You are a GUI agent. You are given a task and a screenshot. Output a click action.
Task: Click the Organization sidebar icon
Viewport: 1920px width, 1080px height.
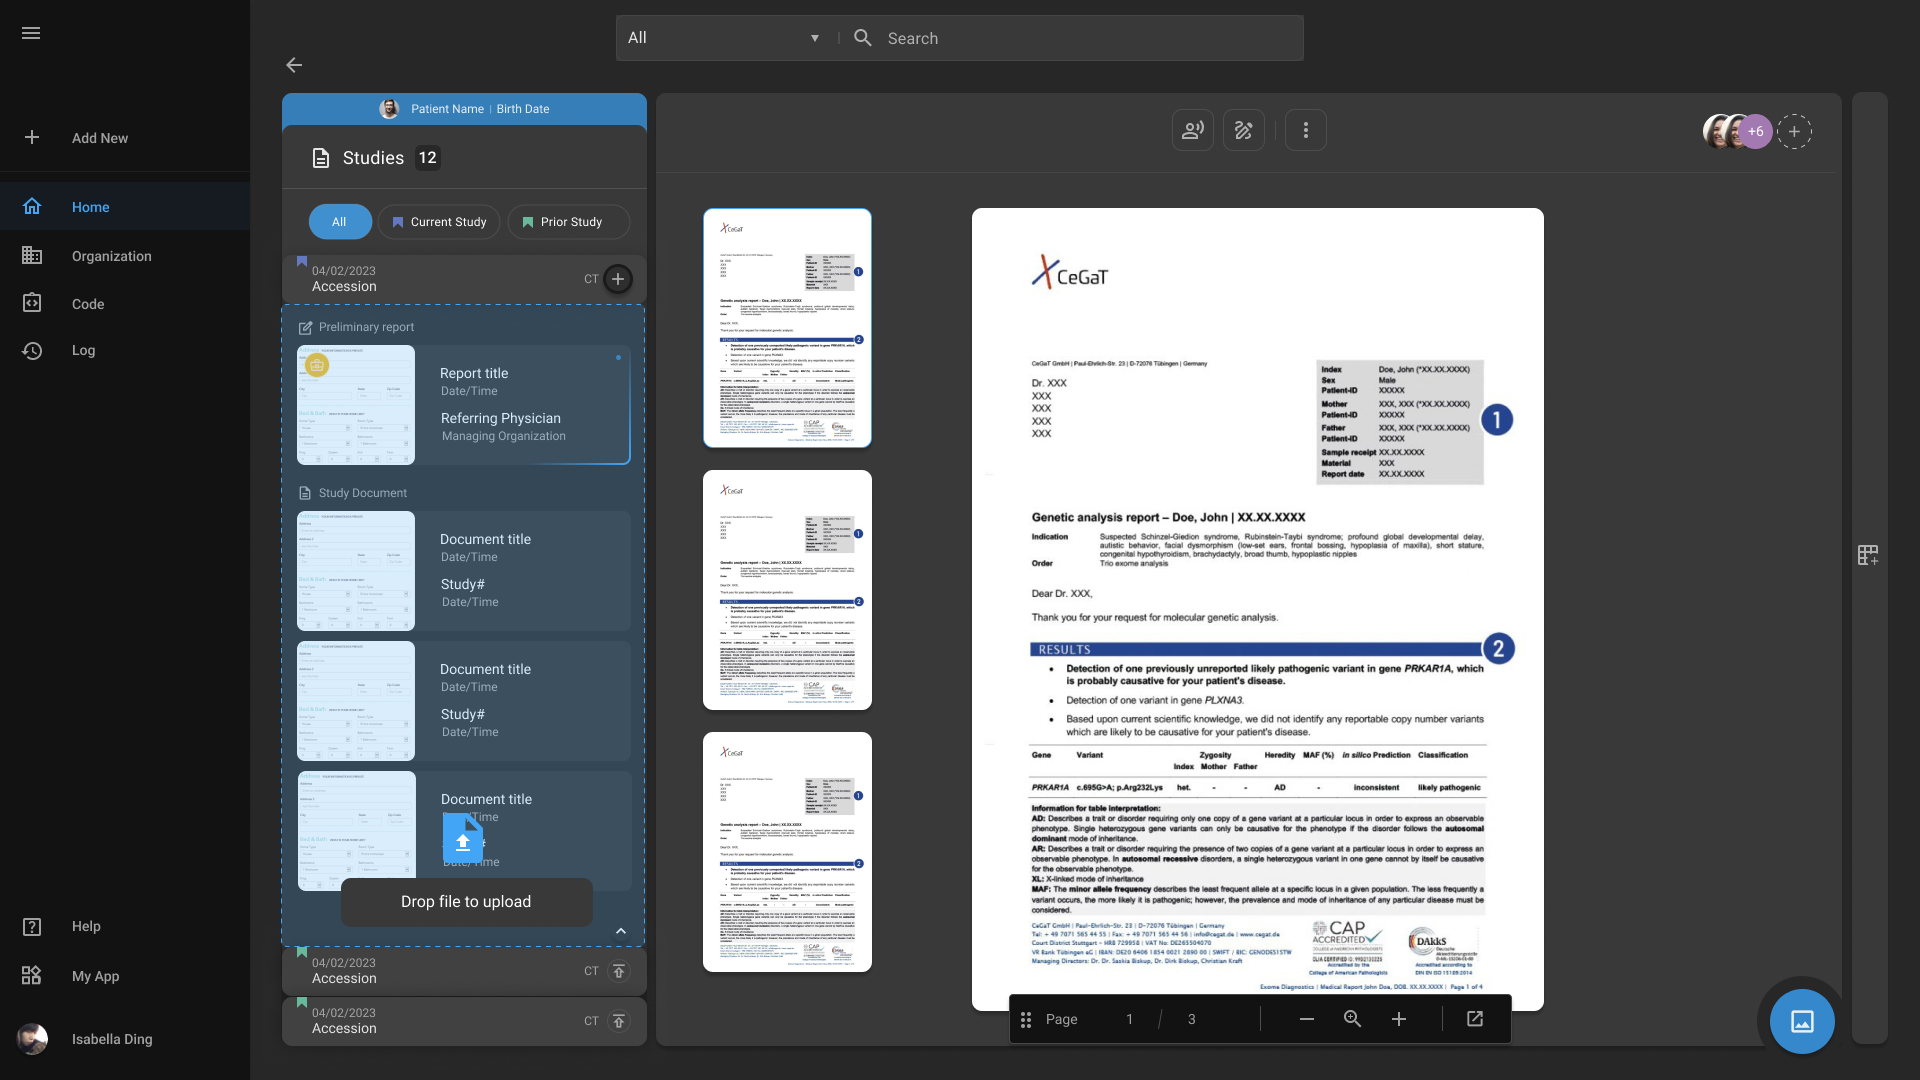[x=32, y=256]
